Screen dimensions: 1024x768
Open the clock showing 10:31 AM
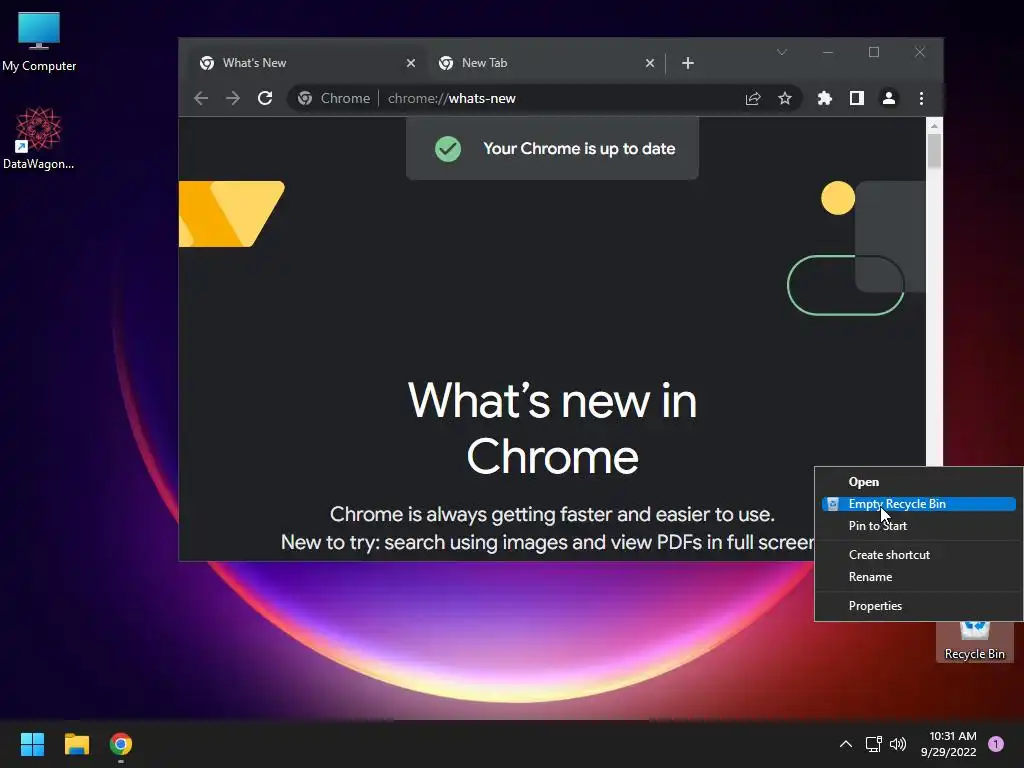[x=949, y=744]
